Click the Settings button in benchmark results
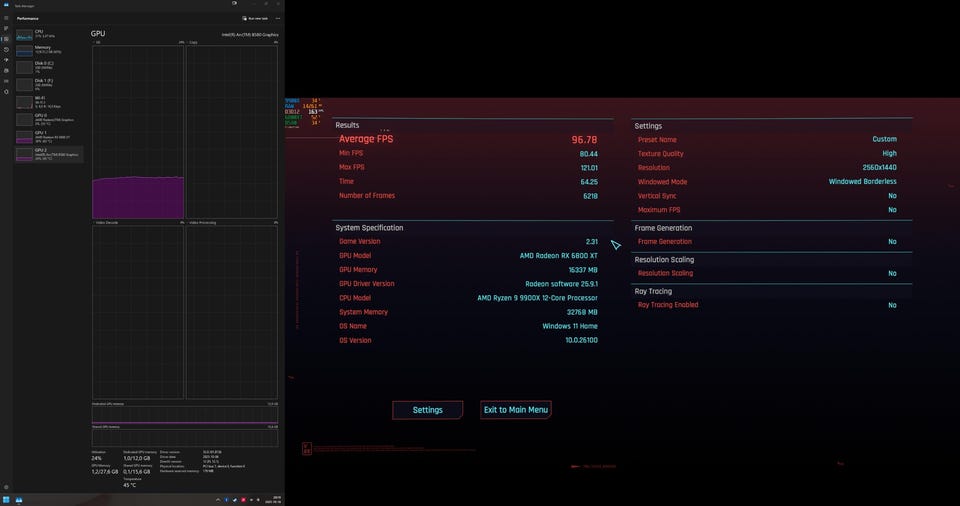Screen dimensions: 960x506 point(427,410)
